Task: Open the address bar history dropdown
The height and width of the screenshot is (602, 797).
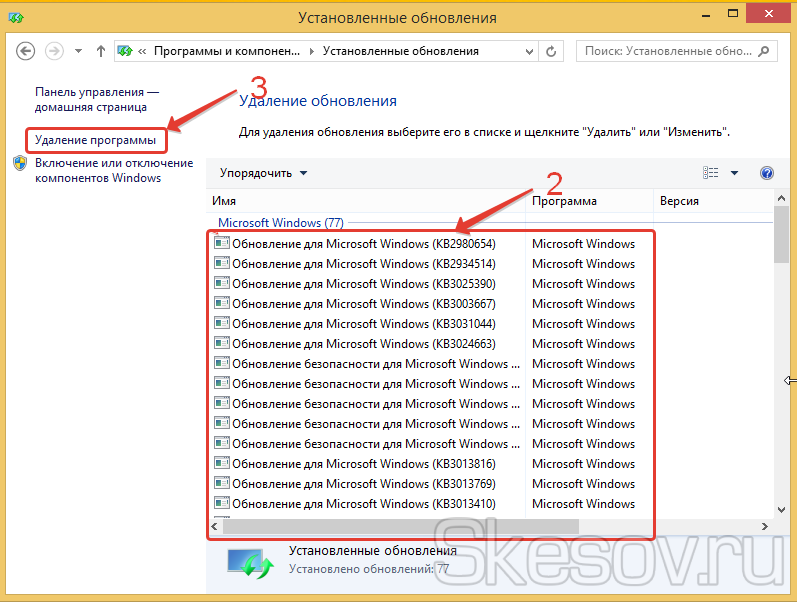Action: [527, 51]
